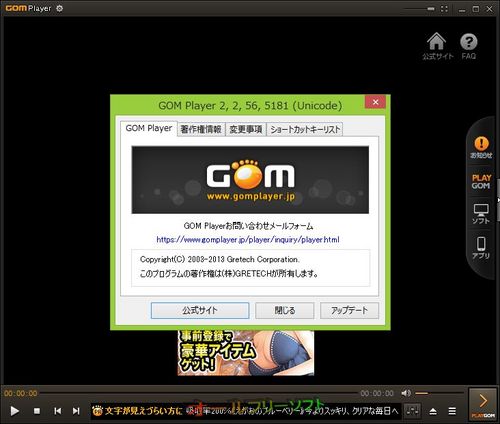Click the GOM Player logo in title bar

tap(28, 8)
